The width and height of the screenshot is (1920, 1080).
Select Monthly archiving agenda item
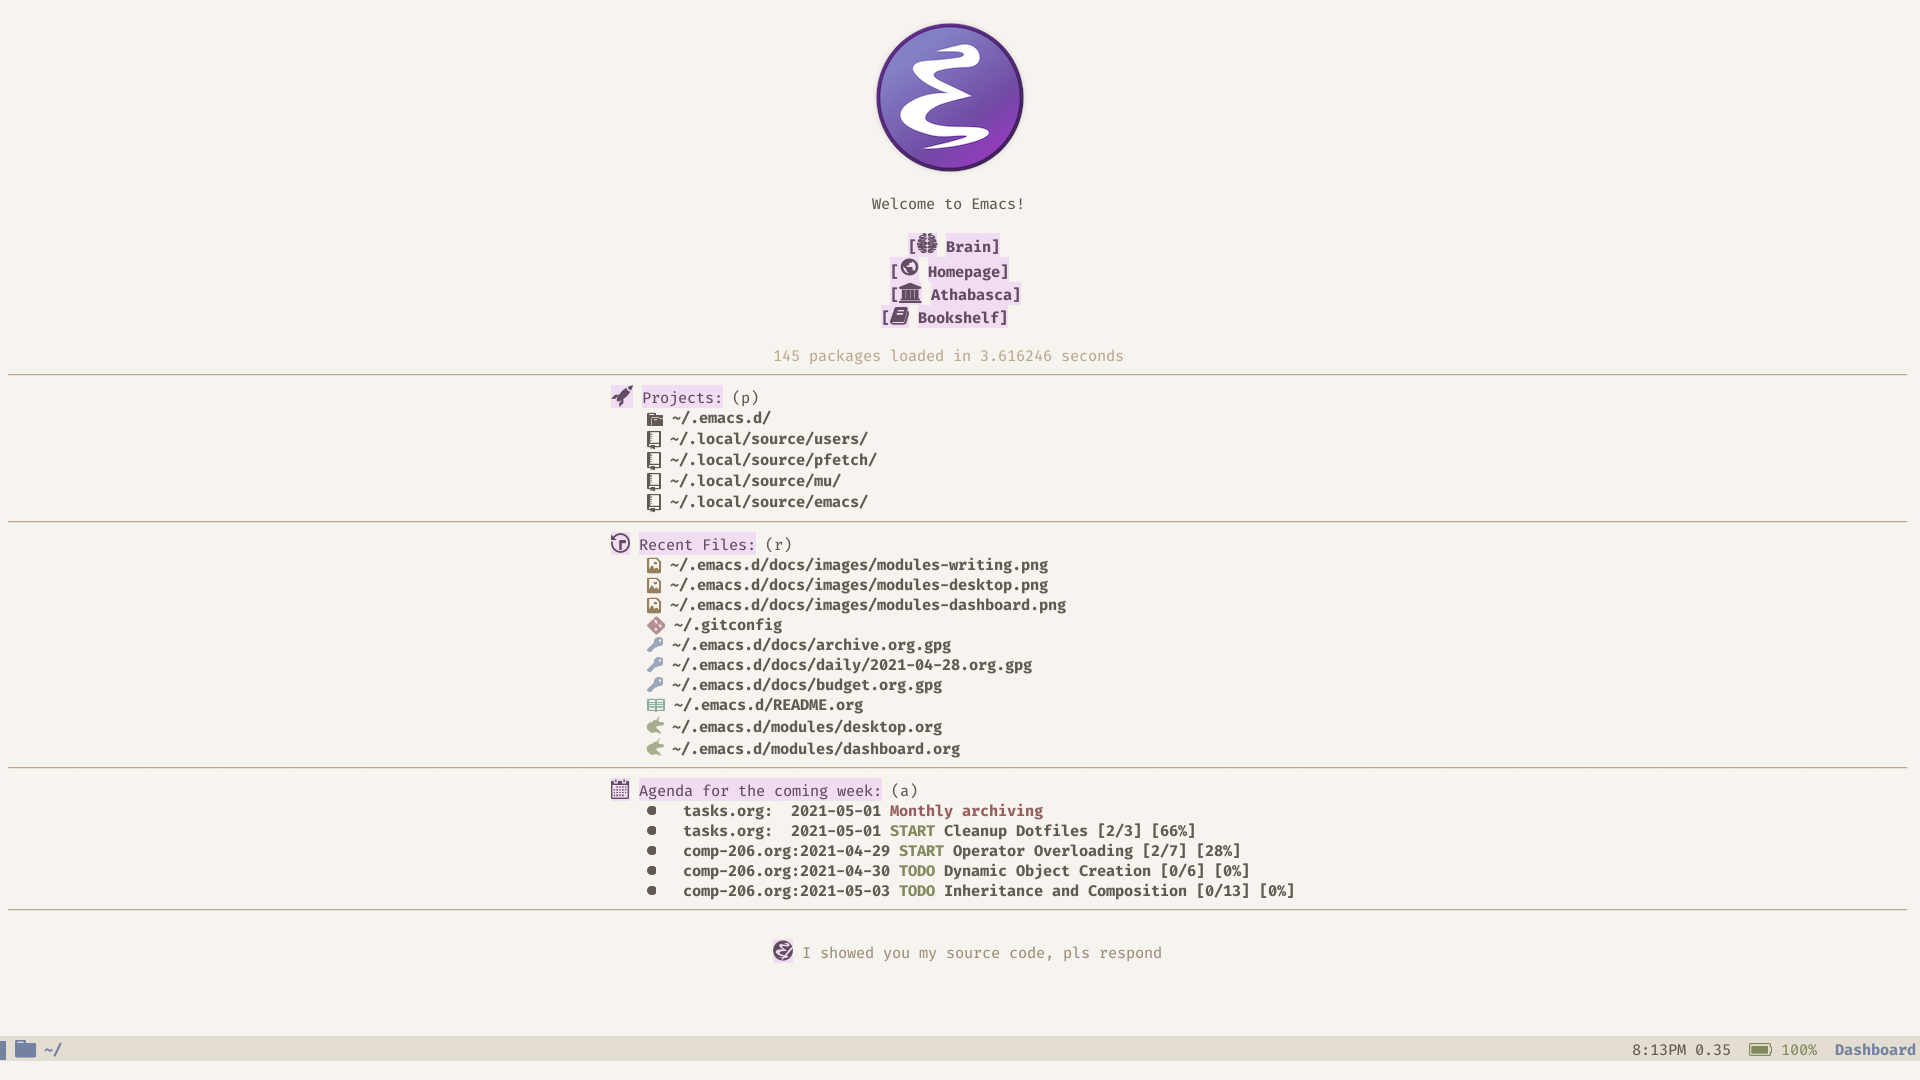965,810
